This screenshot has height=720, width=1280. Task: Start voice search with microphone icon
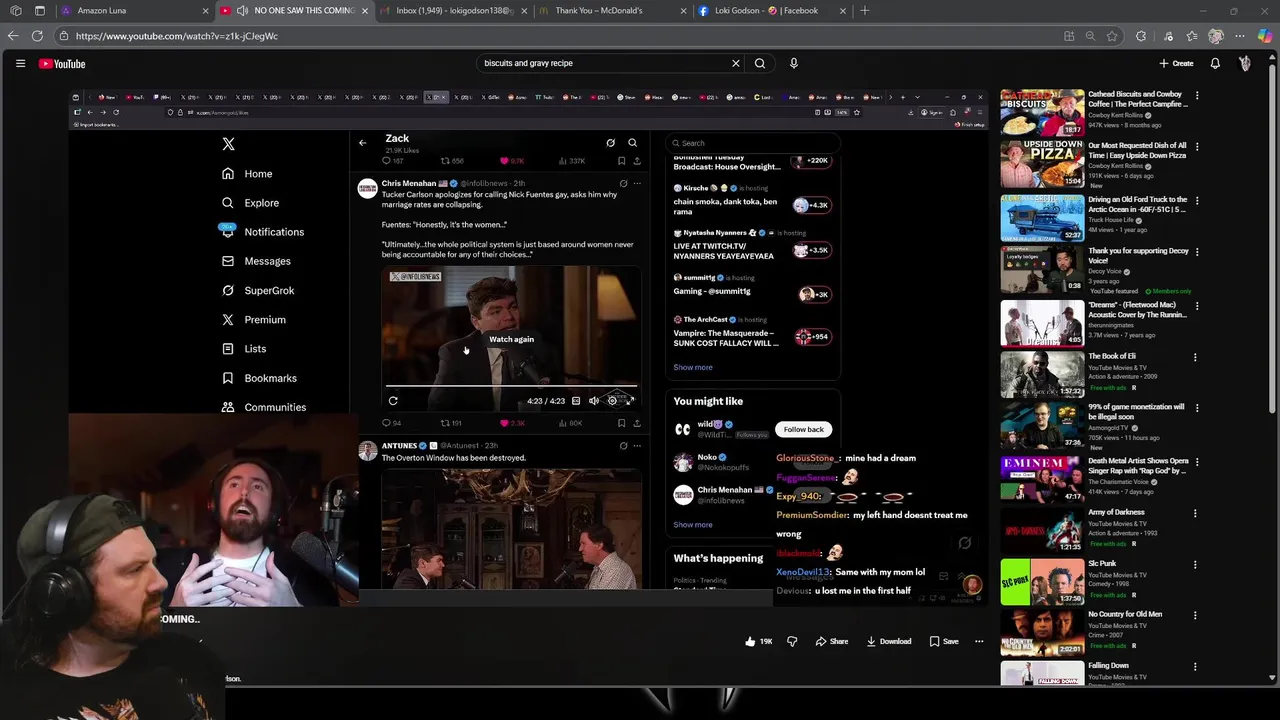[794, 63]
